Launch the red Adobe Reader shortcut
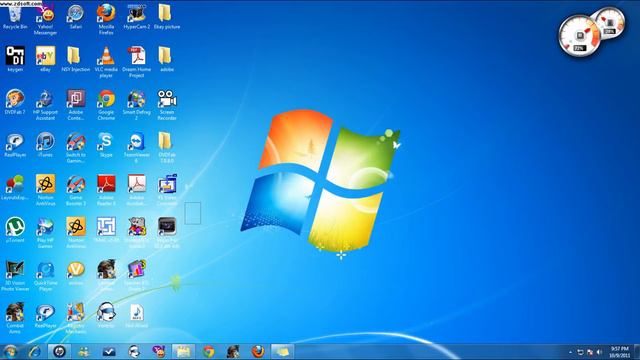This screenshot has width=640, height=360. click(x=106, y=190)
